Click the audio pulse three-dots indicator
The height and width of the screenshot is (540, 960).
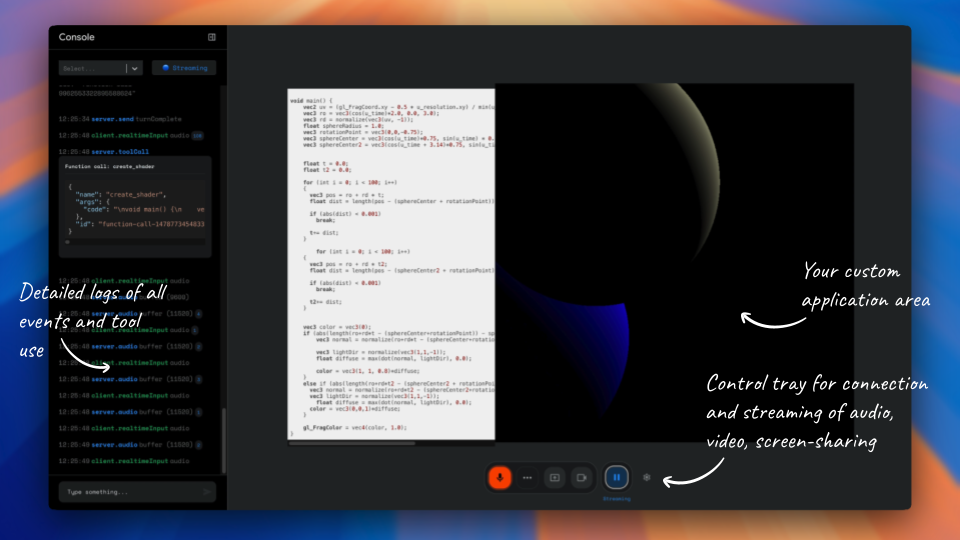tap(527, 478)
